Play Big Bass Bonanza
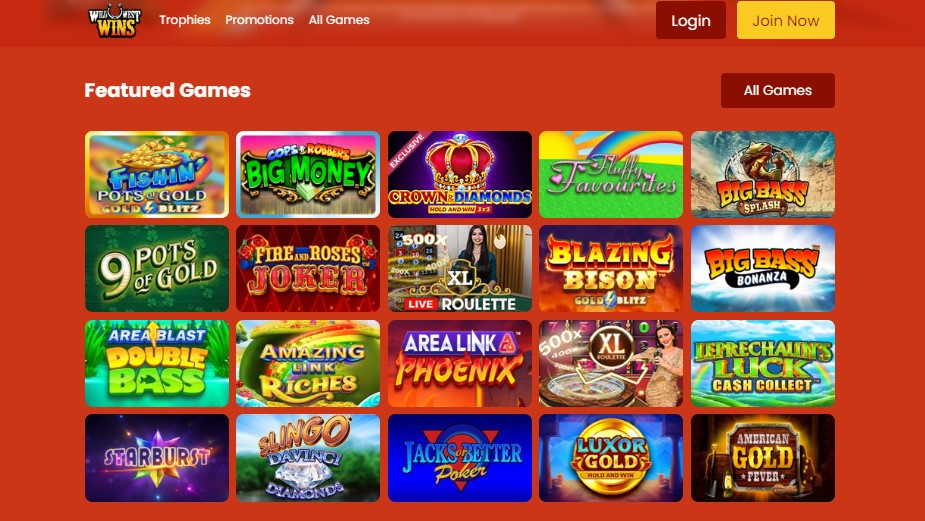The height and width of the screenshot is (521, 925). tap(763, 268)
